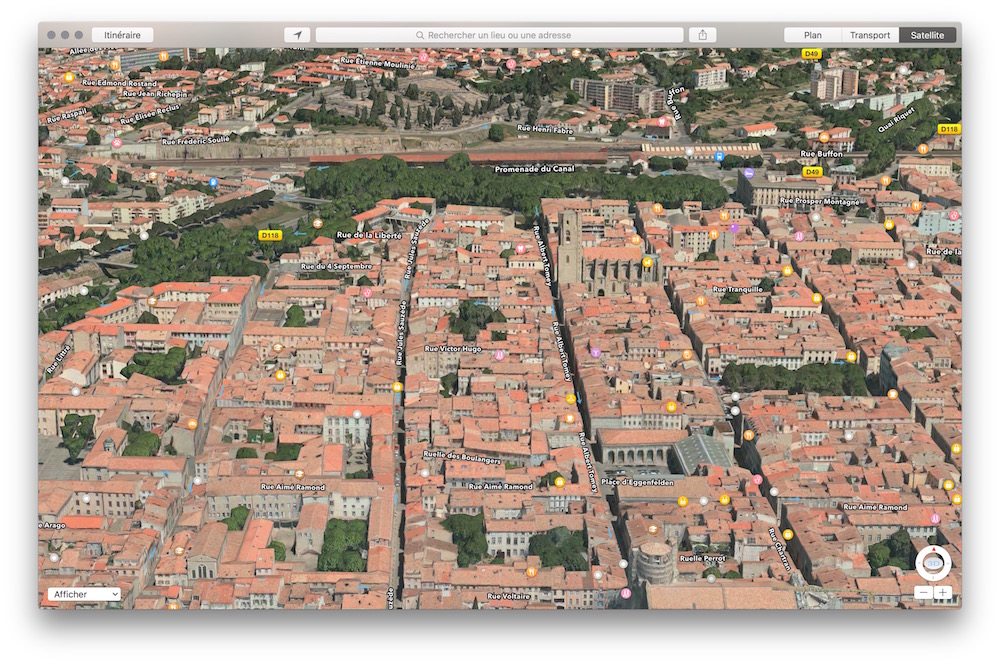The height and width of the screenshot is (664, 1000).
Task: Focus the place or address search field
Action: pos(499,35)
